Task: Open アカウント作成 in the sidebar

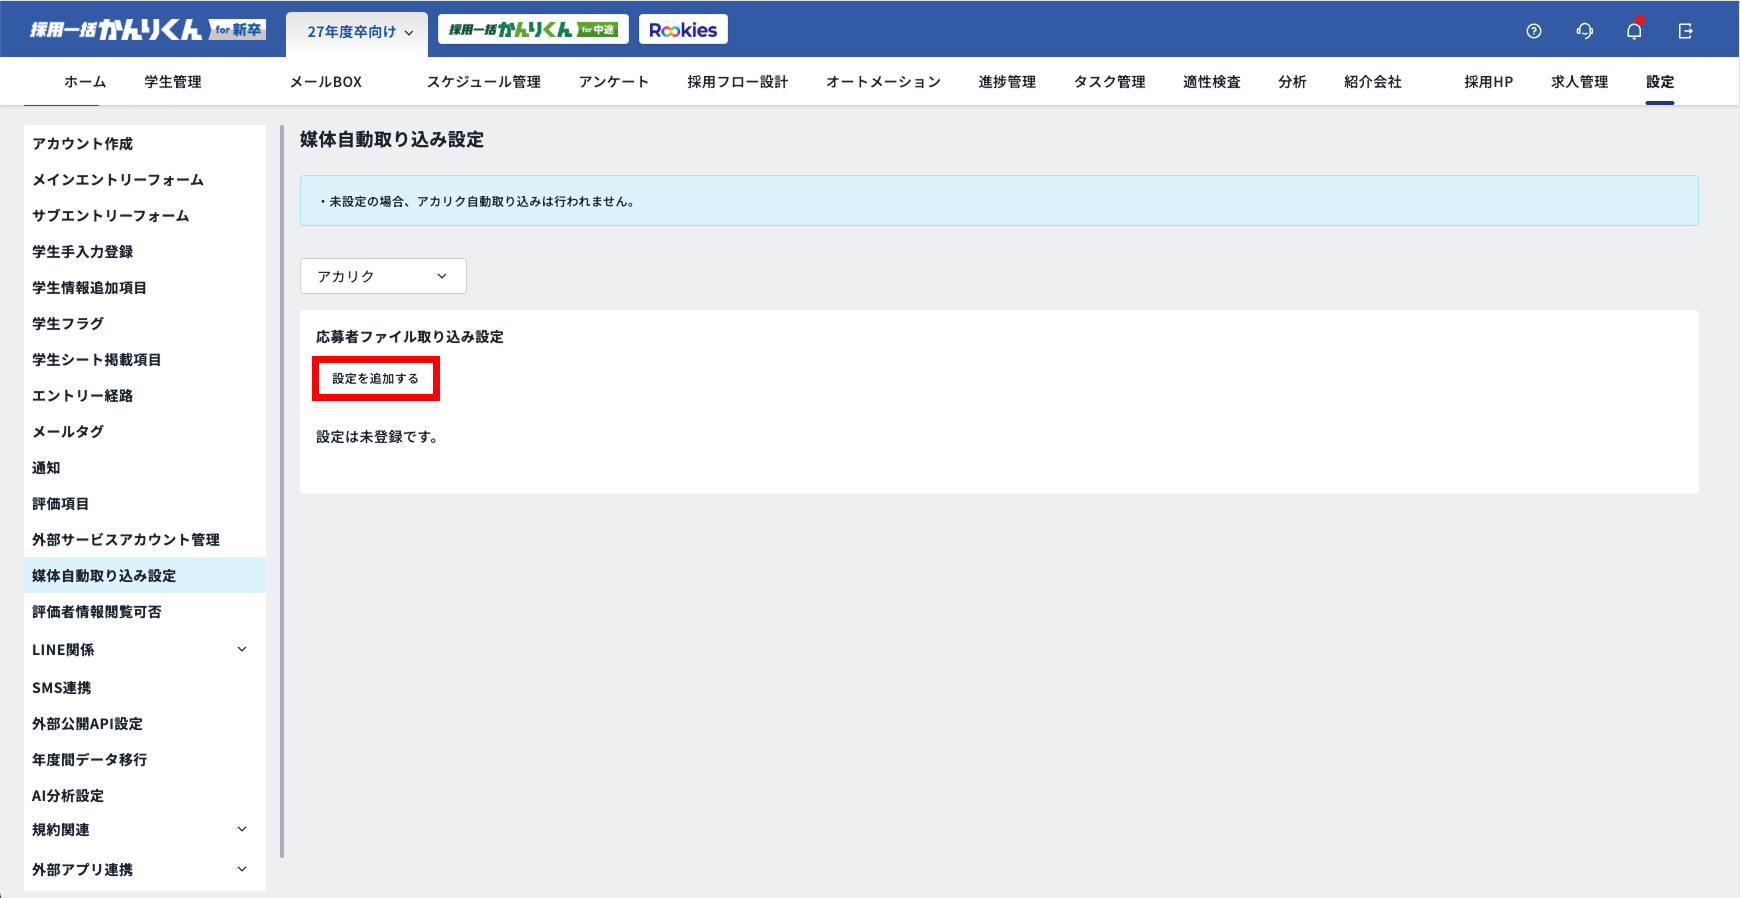Action: tap(83, 144)
